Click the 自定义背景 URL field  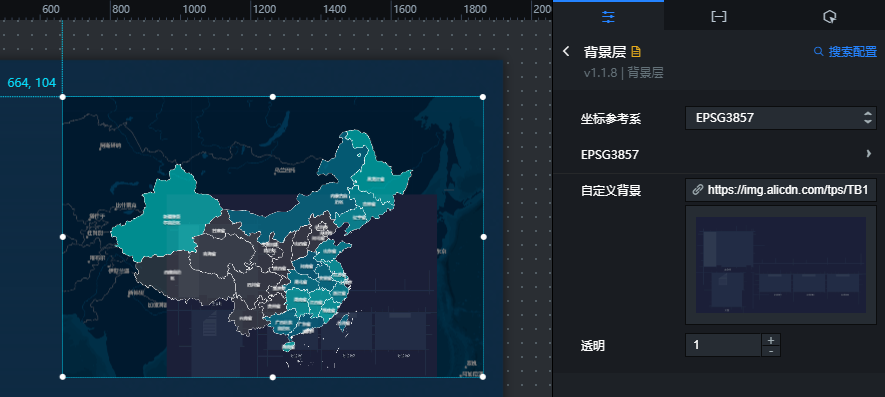[781, 190]
